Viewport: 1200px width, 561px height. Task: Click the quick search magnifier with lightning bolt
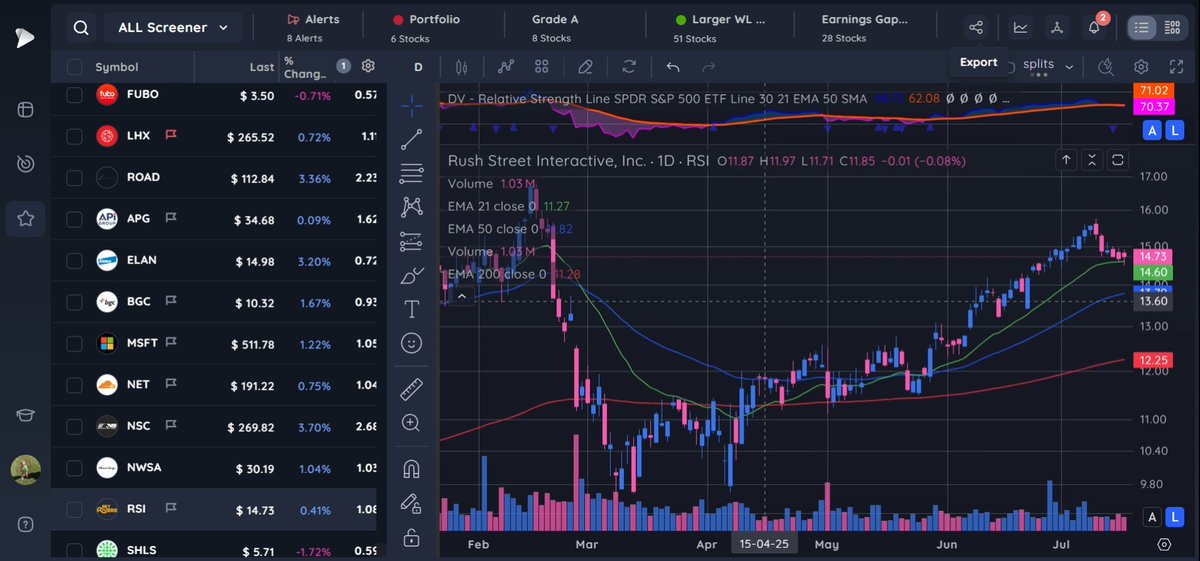coord(1106,67)
